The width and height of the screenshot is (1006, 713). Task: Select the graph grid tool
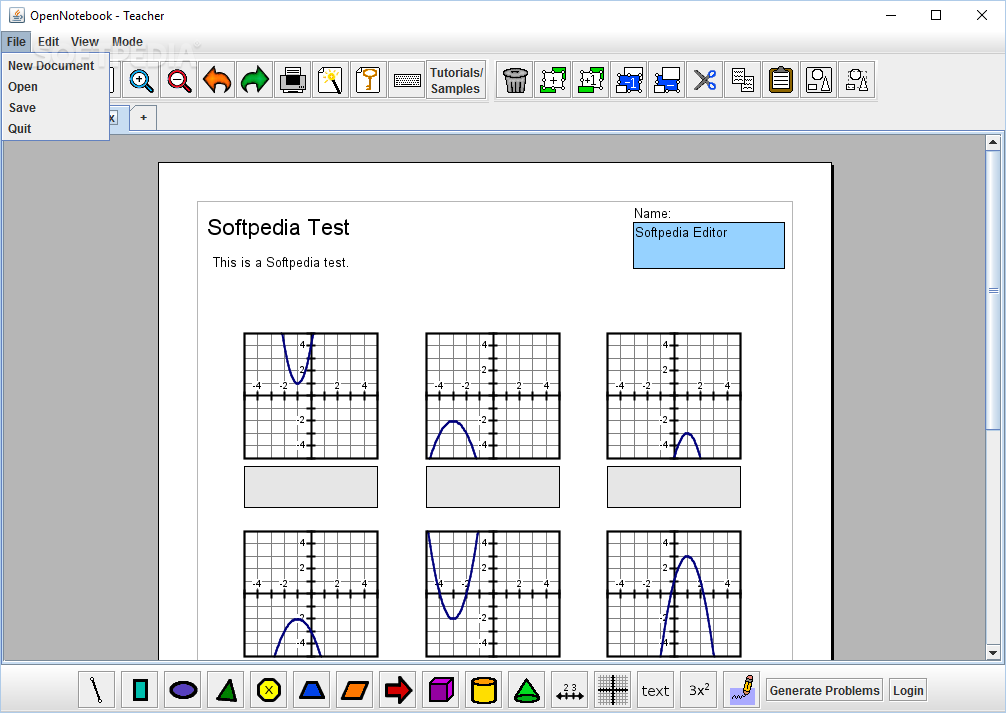pos(613,690)
